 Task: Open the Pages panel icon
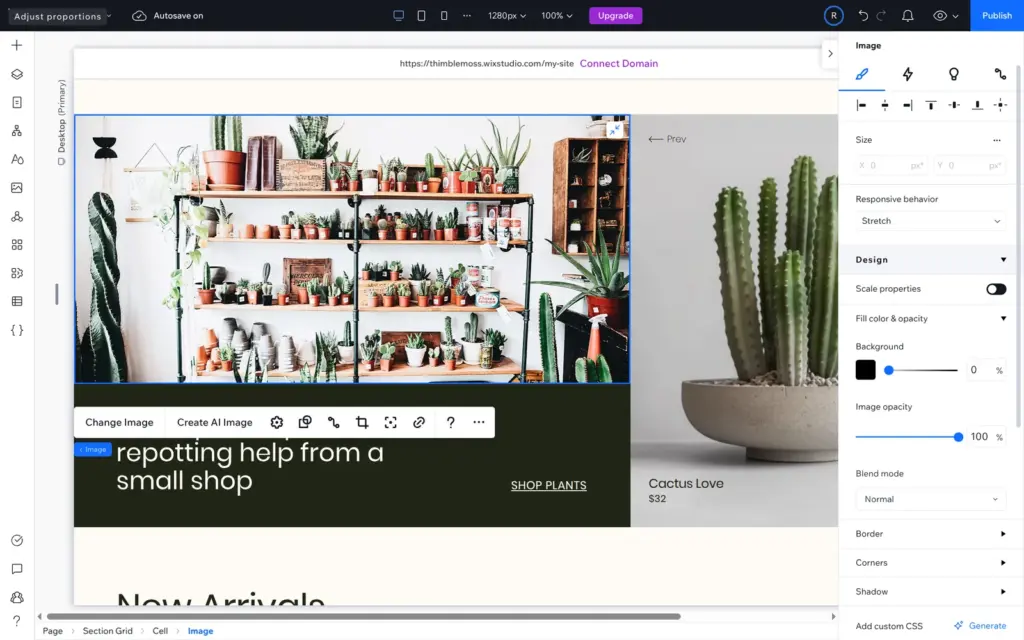17,103
